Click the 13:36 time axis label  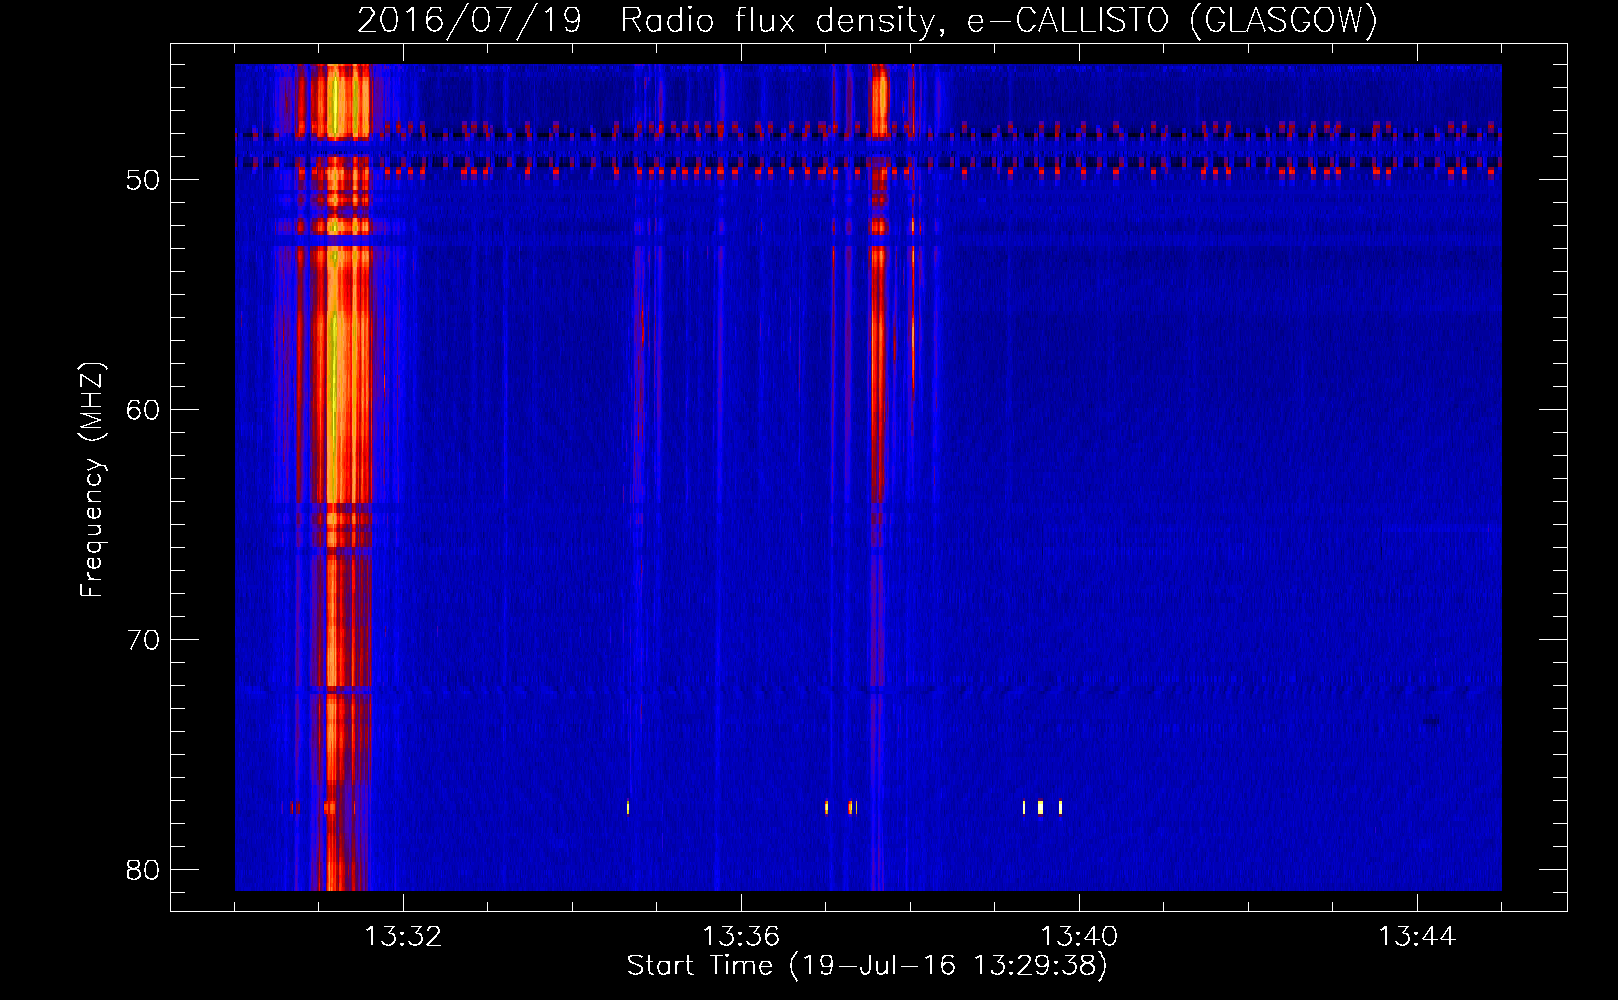(x=741, y=937)
